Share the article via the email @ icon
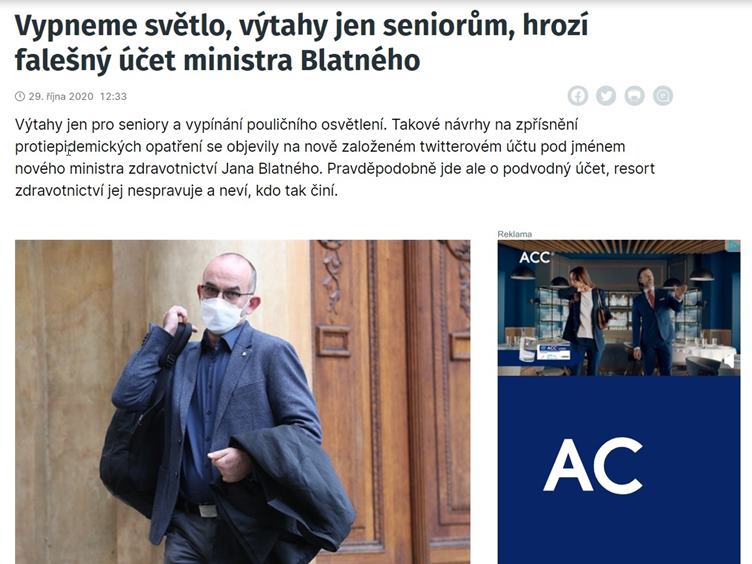The width and height of the screenshot is (752, 564). click(663, 96)
